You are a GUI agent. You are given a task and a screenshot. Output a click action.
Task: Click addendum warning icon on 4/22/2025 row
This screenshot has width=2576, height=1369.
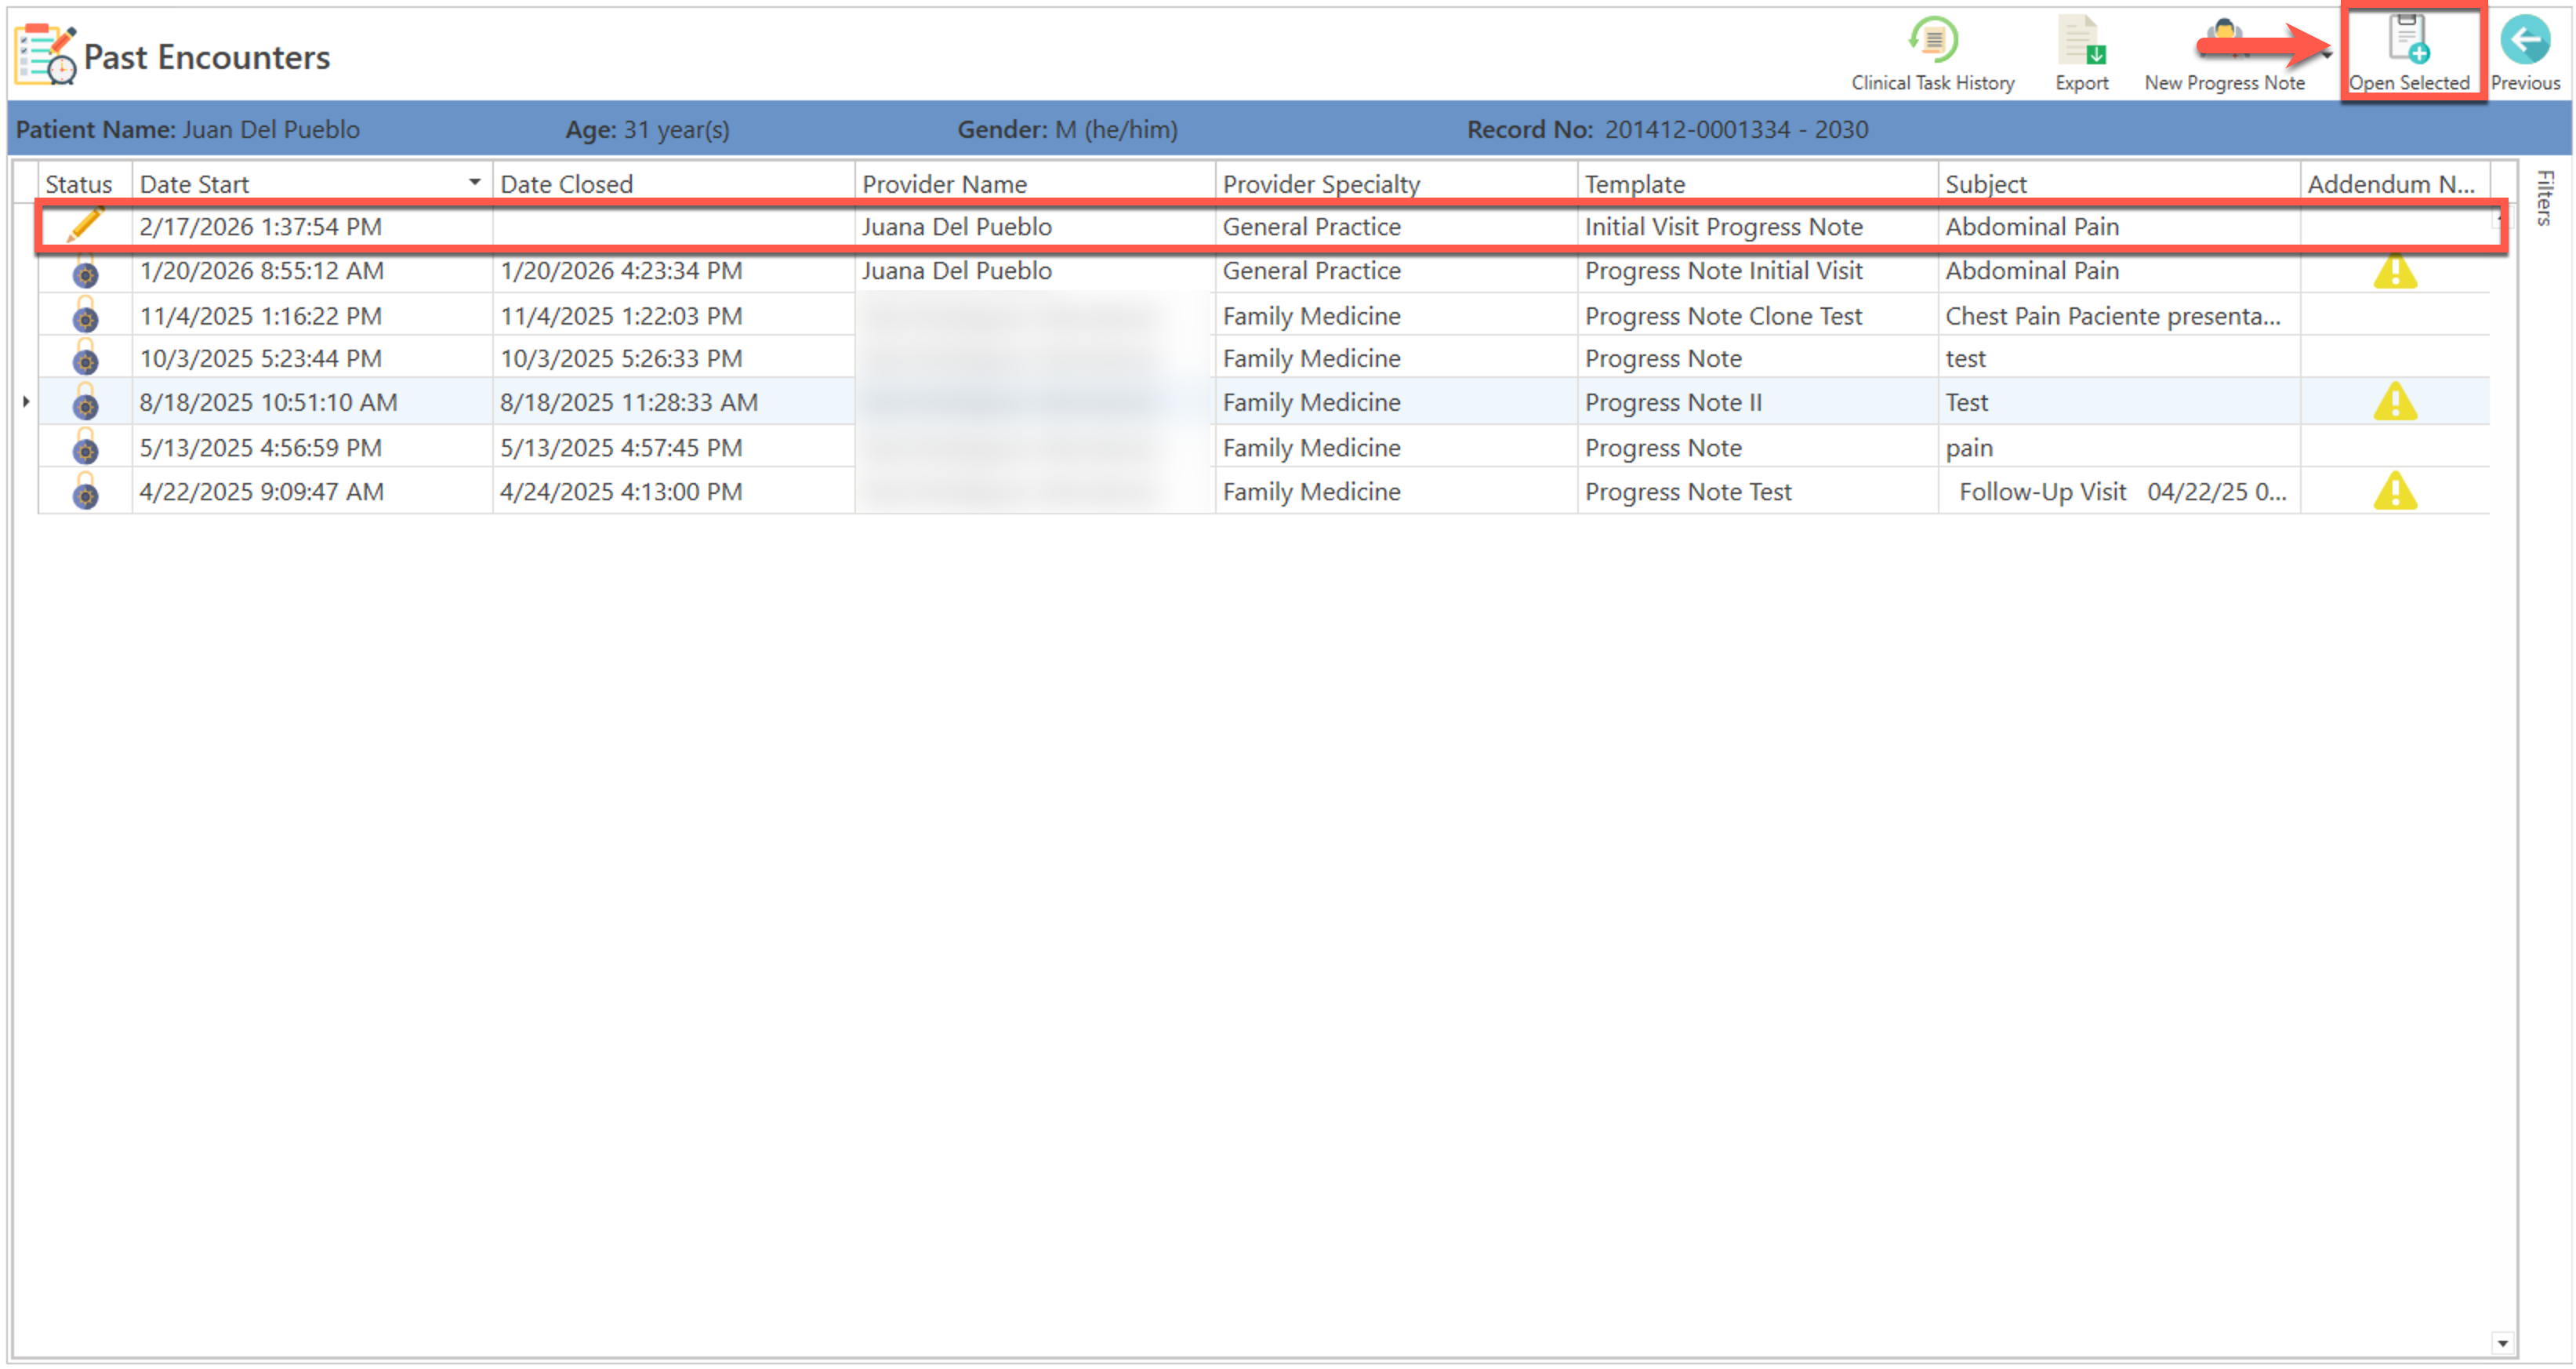click(2394, 492)
